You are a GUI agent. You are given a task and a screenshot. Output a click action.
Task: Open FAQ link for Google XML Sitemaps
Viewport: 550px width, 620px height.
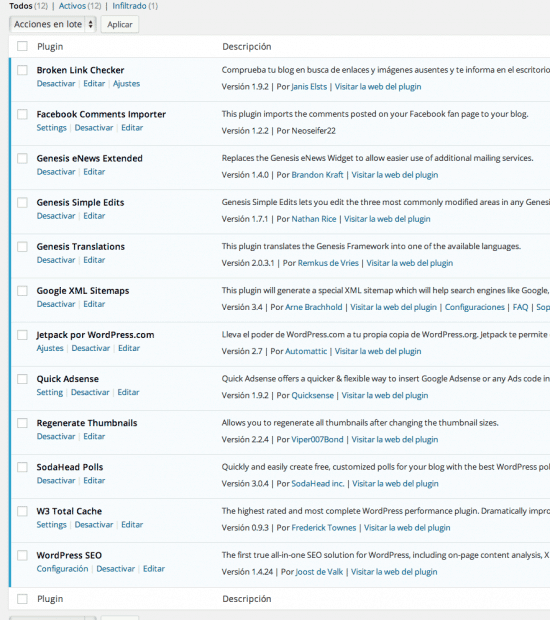coord(520,307)
